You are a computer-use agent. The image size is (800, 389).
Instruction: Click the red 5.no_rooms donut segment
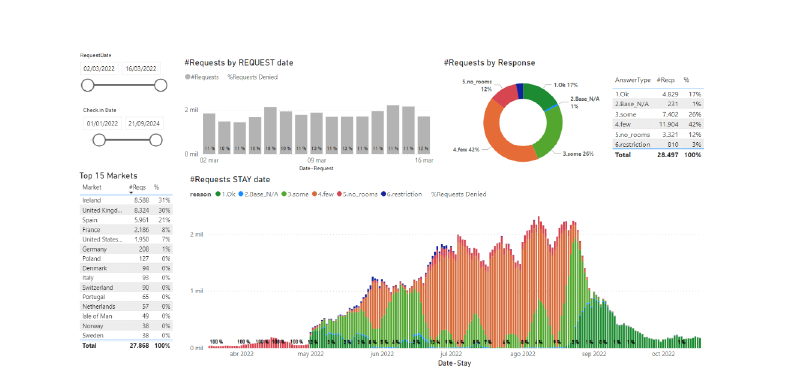tap(505, 94)
